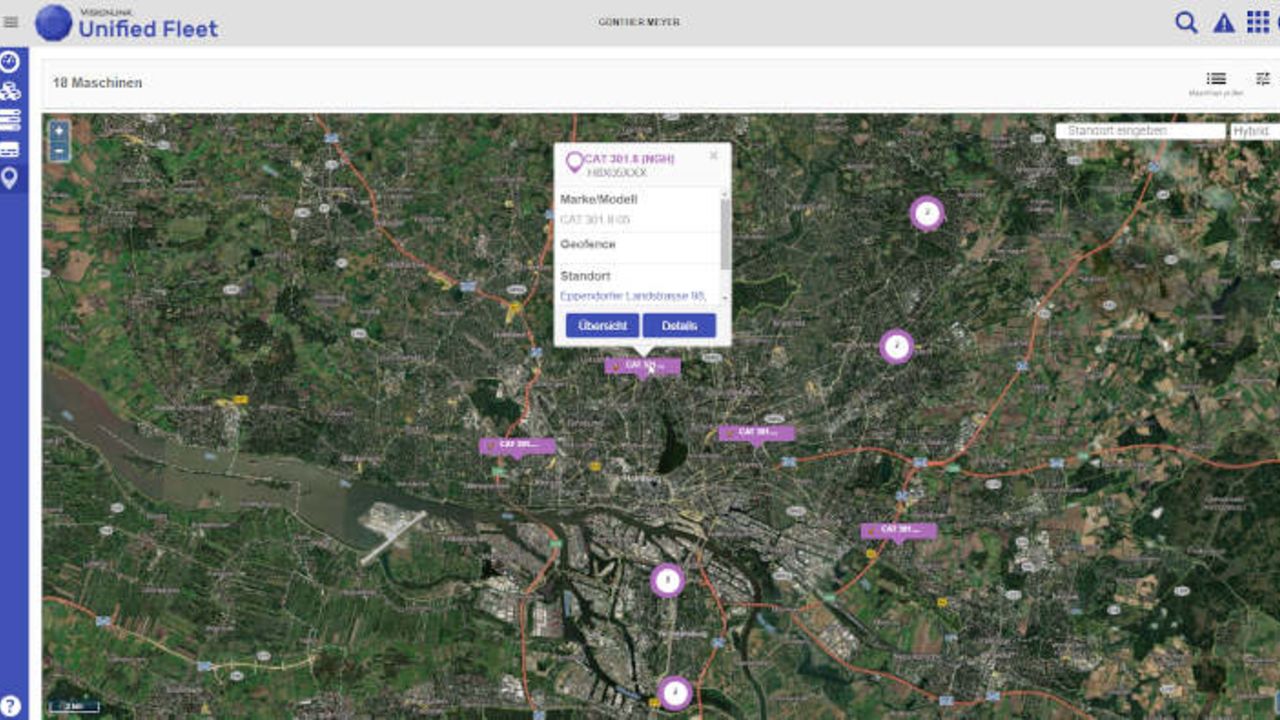
Task: Click the user name in the header
Action: point(639,22)
